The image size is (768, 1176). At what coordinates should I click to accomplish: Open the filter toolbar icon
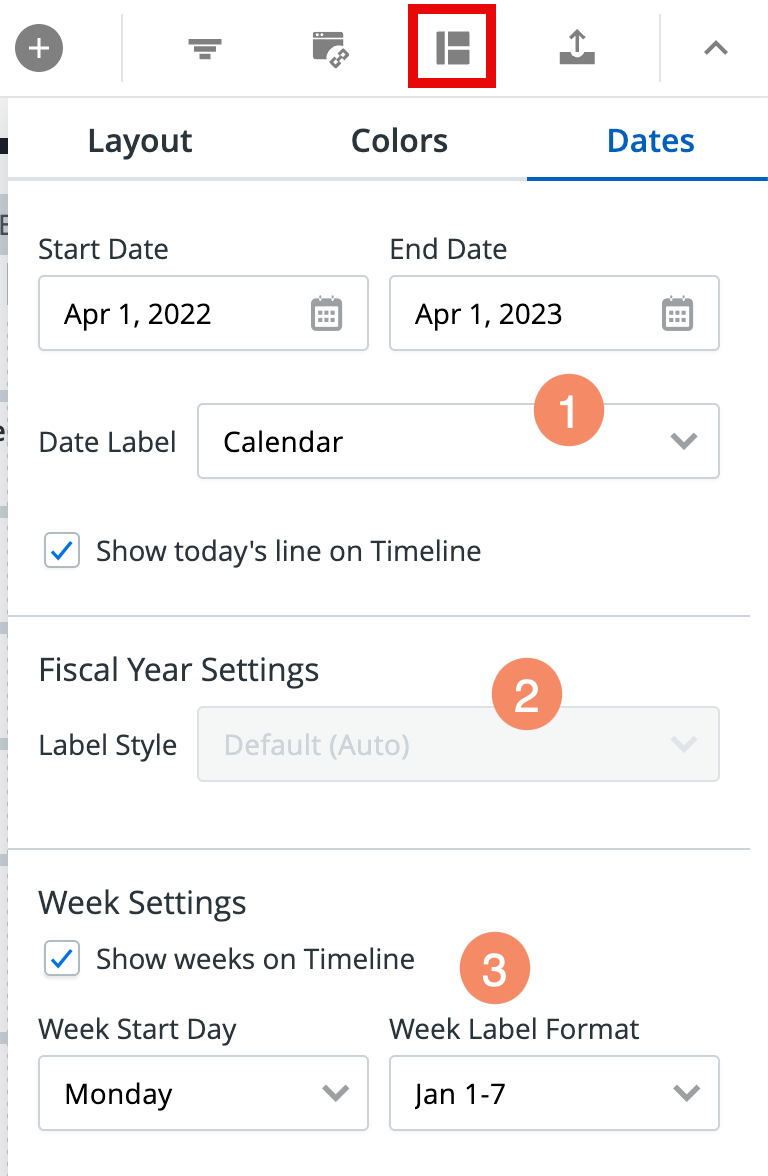(x=205, y=46)
